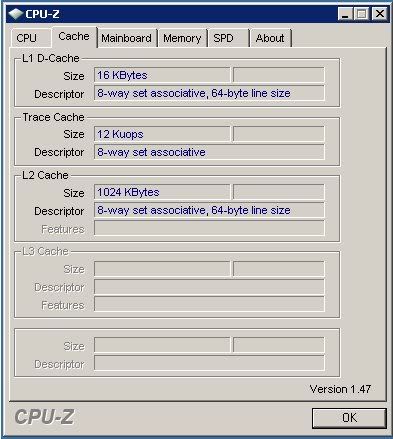Click the empty L3 Cache size field
Image resolution: width=393 pixels, height=439 pixels.
(x=162, y=269)
